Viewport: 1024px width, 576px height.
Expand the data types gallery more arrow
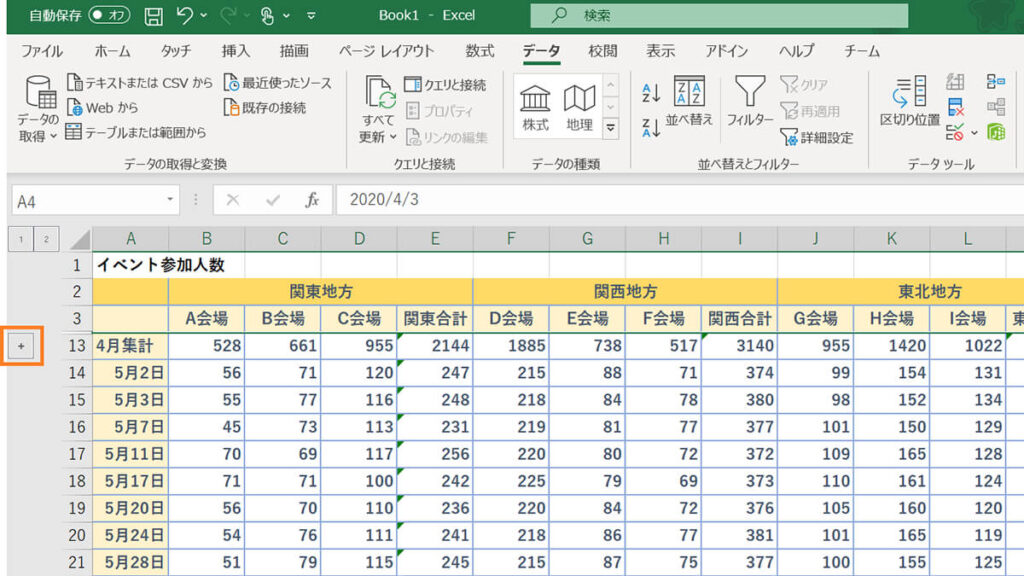click(x=611, y=128)
